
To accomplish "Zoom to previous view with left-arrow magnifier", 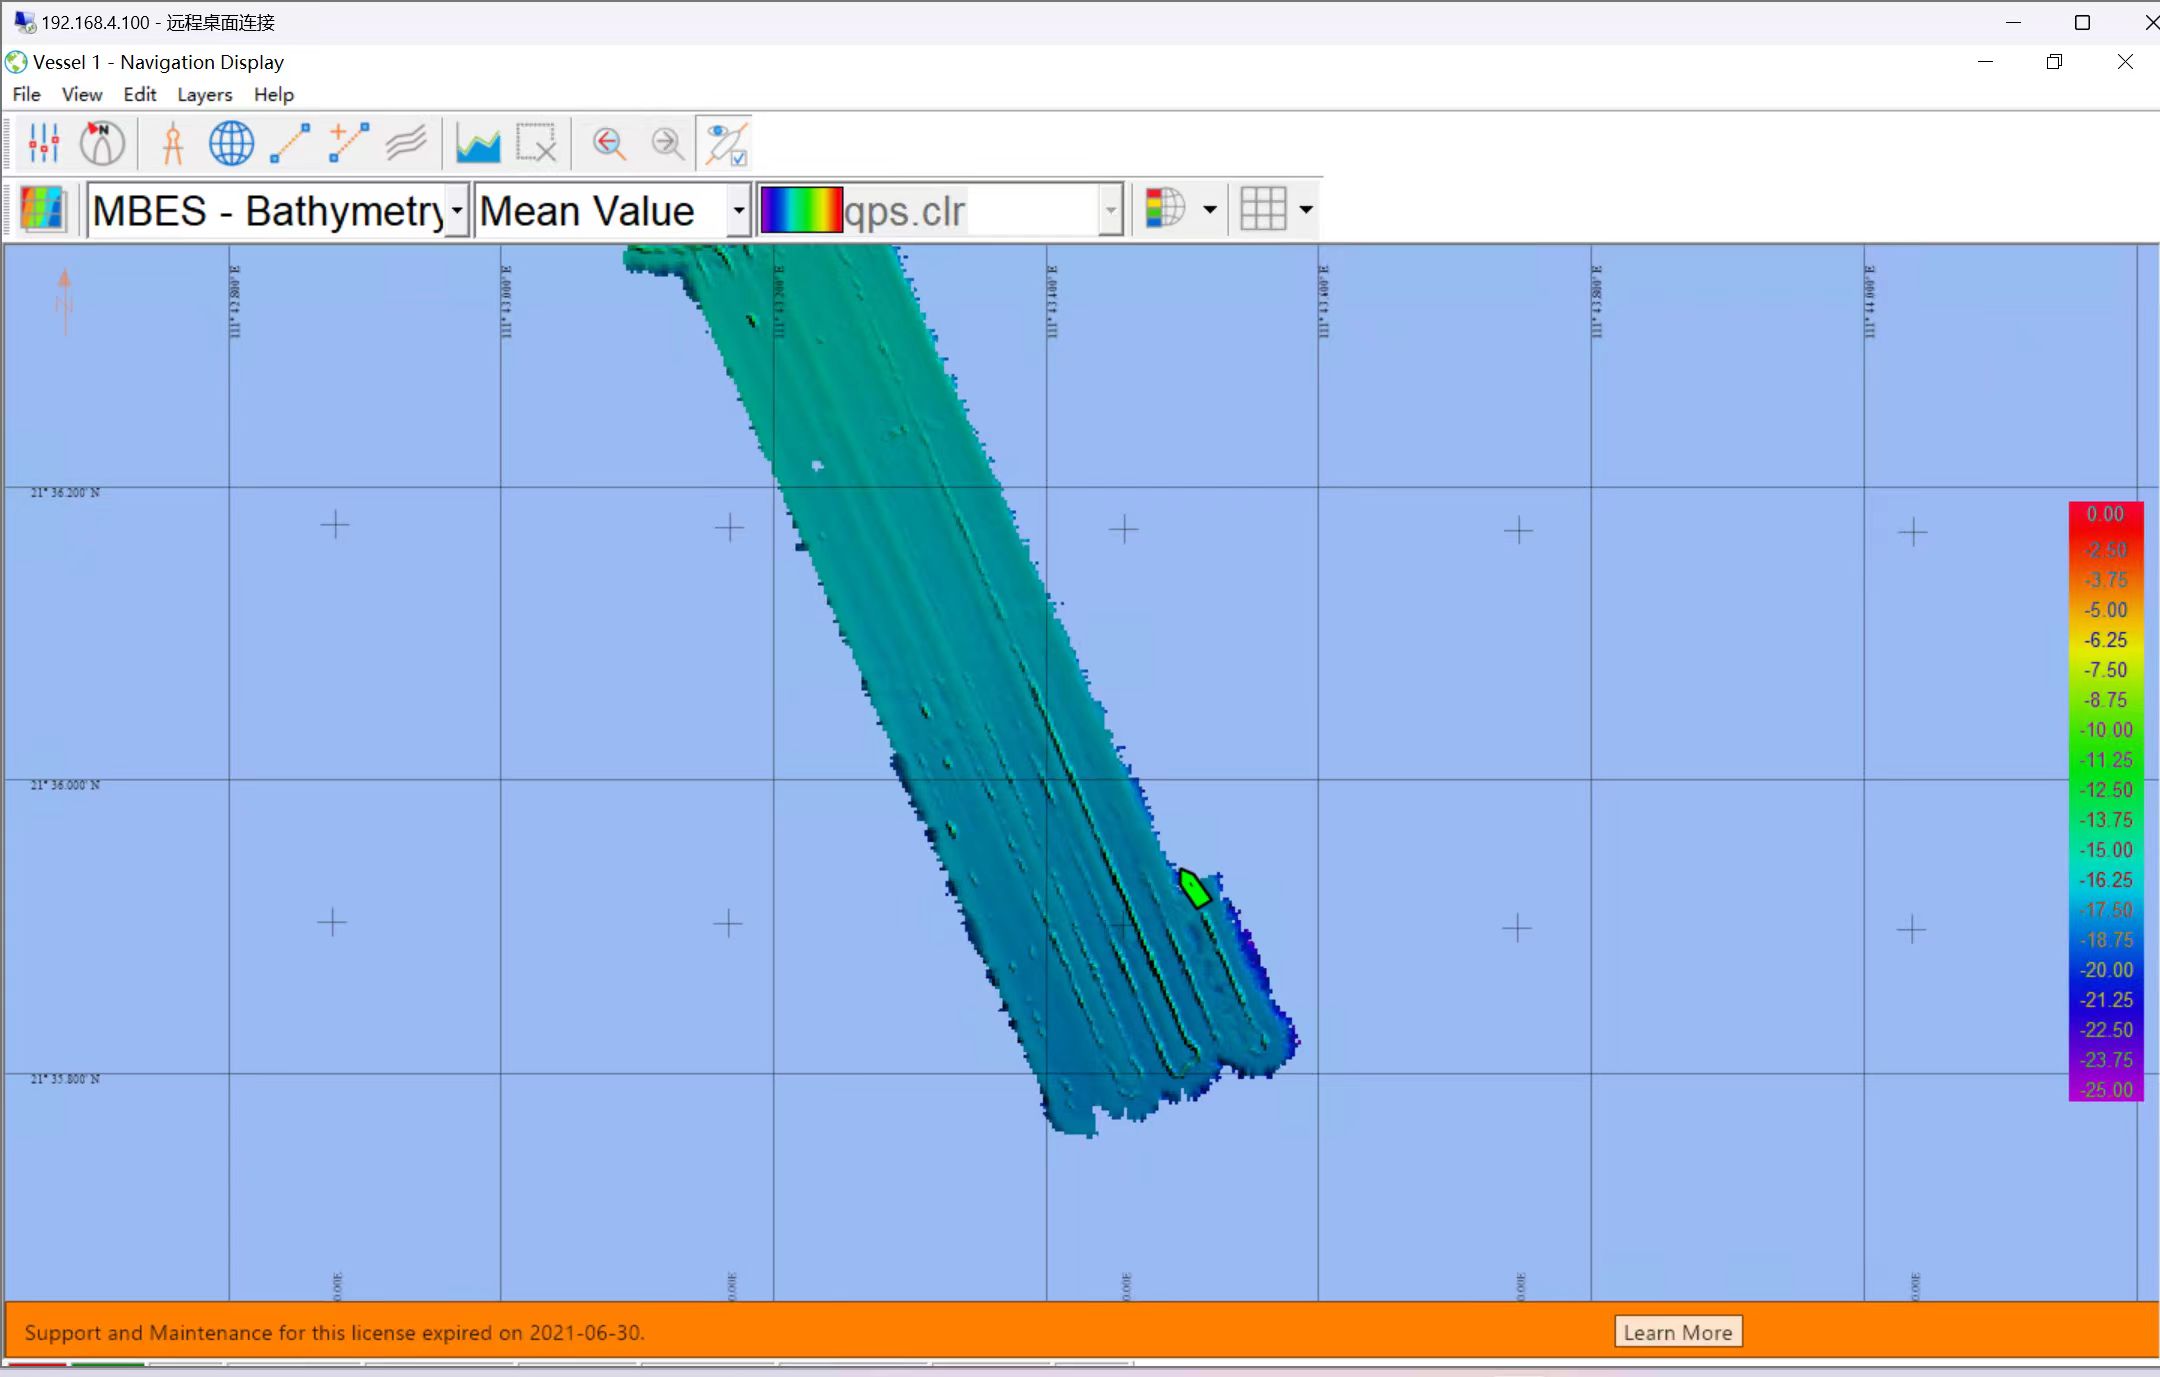I will point(608,144).
